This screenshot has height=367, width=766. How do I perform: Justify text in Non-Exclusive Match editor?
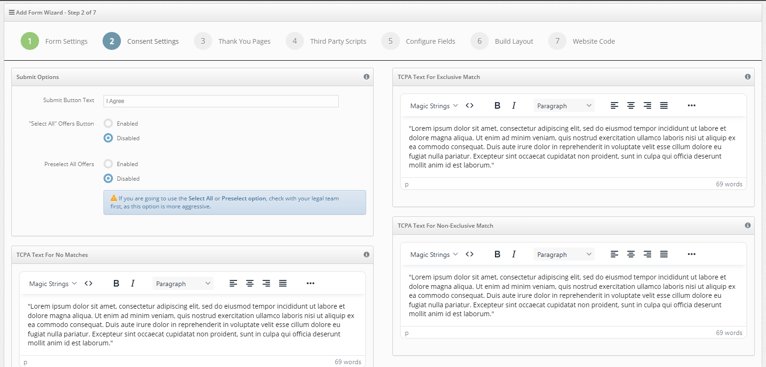point(664,254)
